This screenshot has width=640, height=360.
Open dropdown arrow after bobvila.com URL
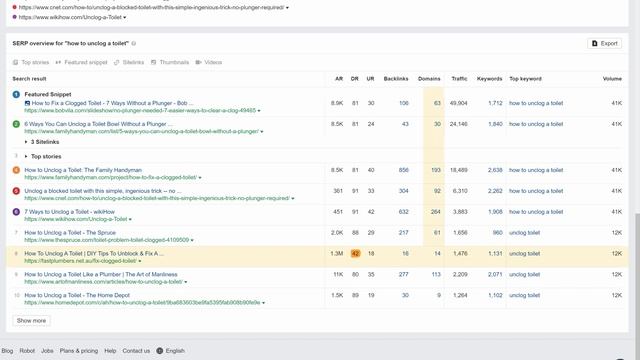point(259,111)
